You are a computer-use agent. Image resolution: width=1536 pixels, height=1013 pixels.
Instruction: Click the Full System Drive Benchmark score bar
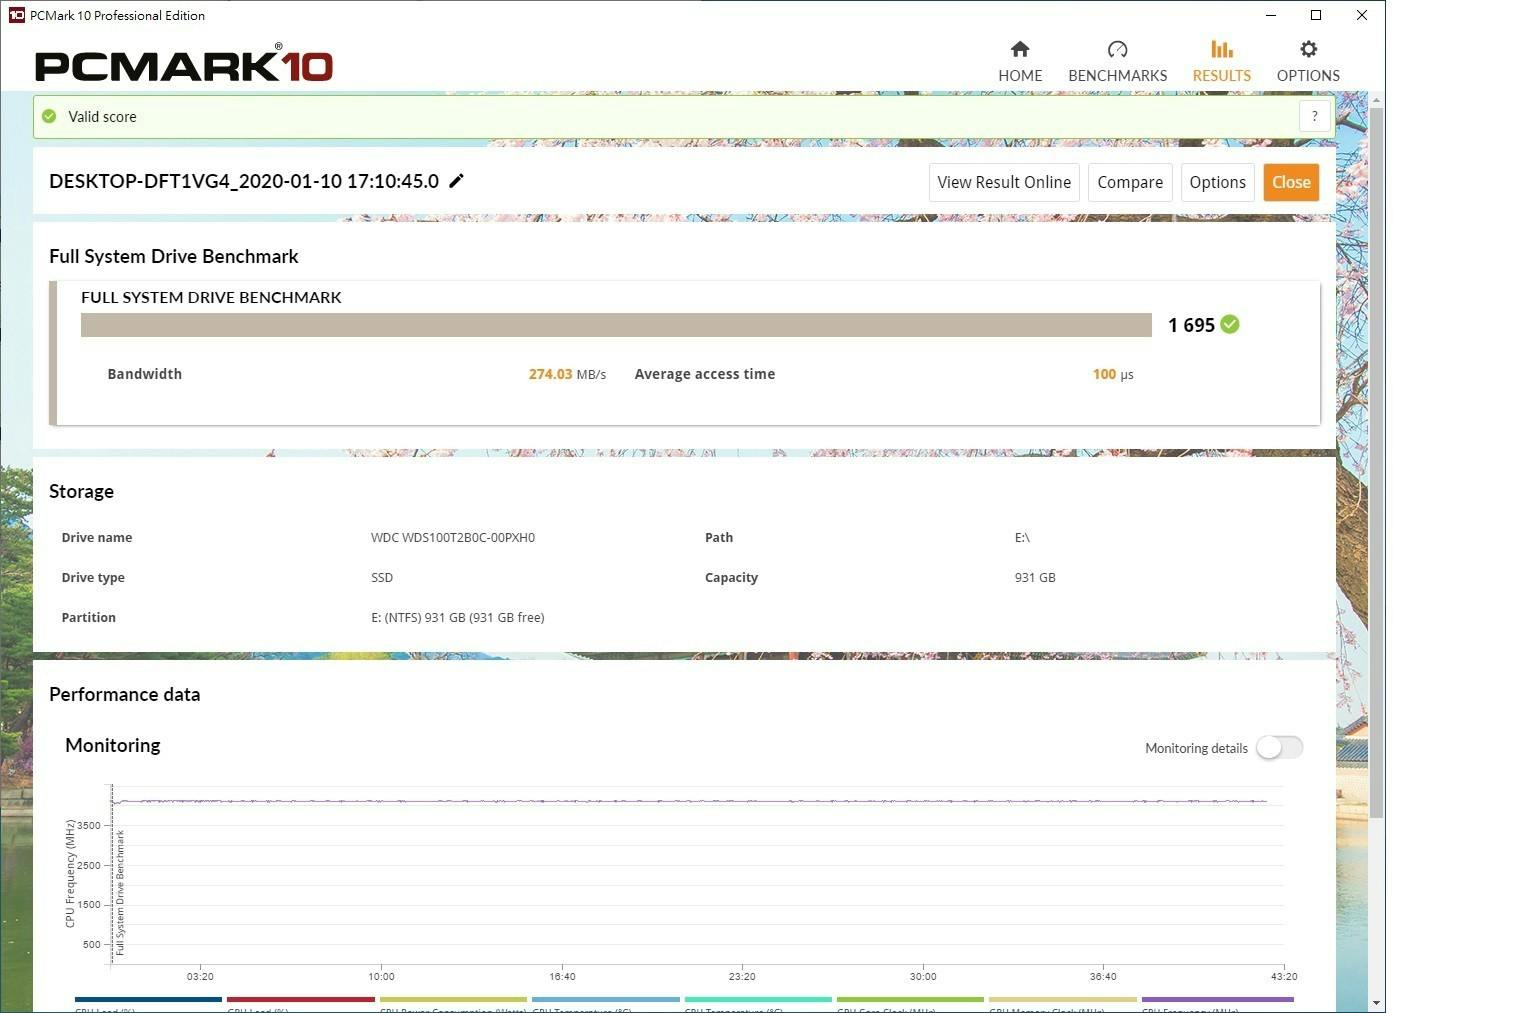point(616,325)
